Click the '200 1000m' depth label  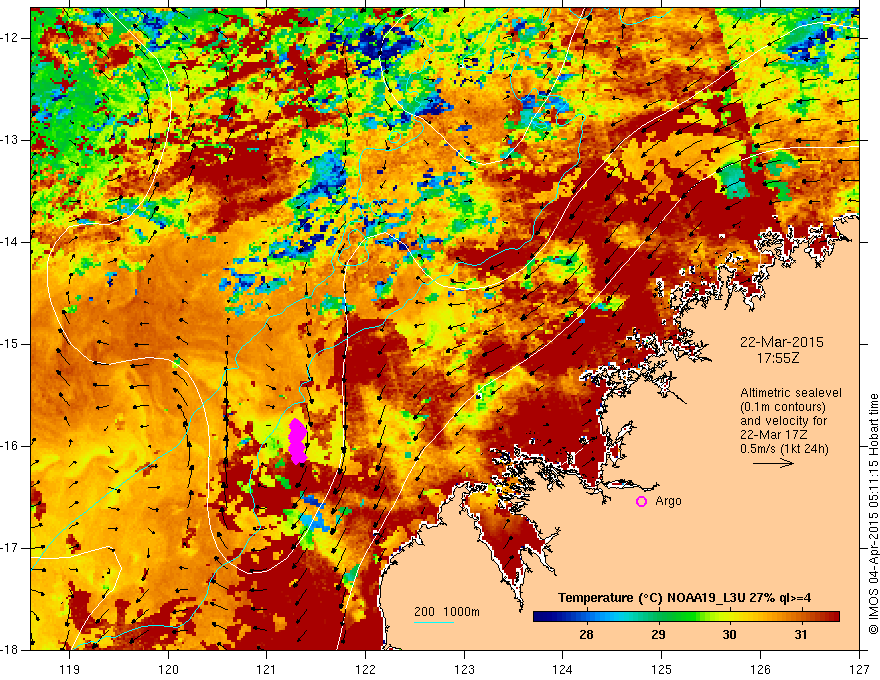pyautogui.click(x=447, y=612)
